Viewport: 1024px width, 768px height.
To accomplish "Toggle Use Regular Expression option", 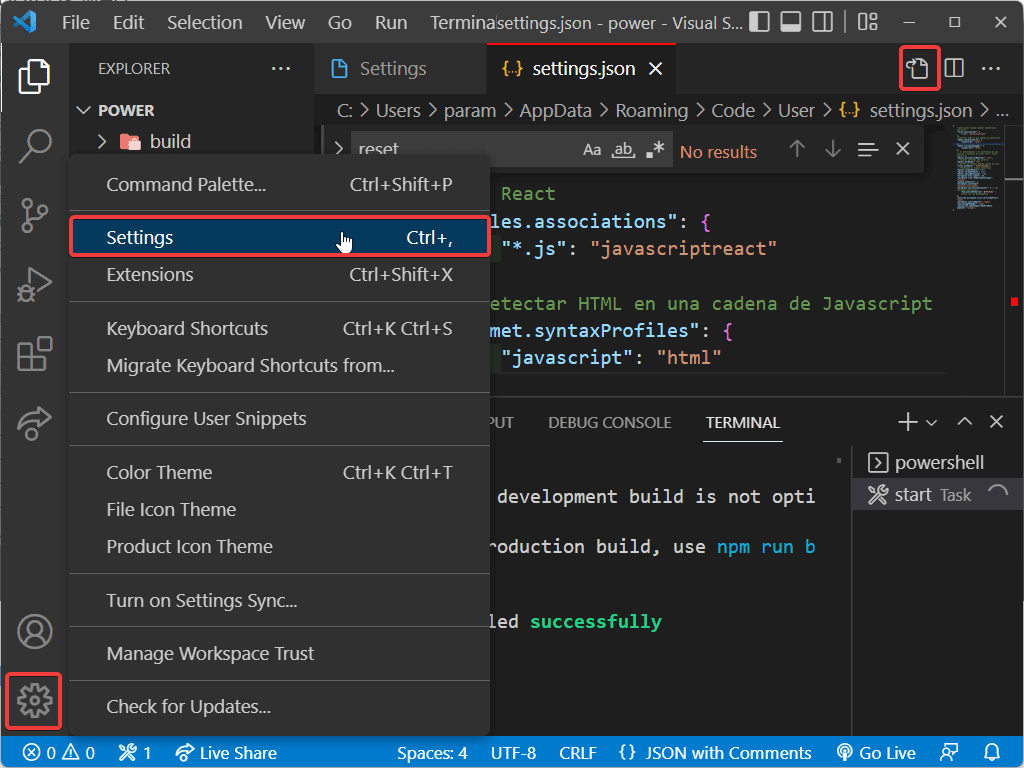I will point(655,150).
